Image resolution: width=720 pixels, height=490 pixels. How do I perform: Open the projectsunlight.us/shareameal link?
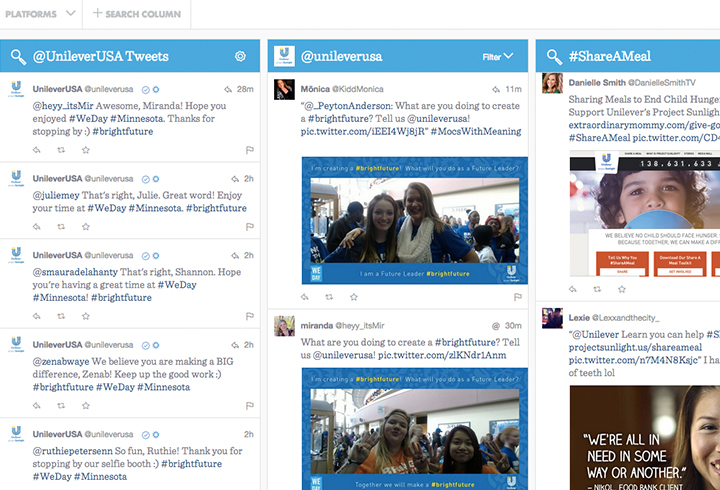point(636,347)
